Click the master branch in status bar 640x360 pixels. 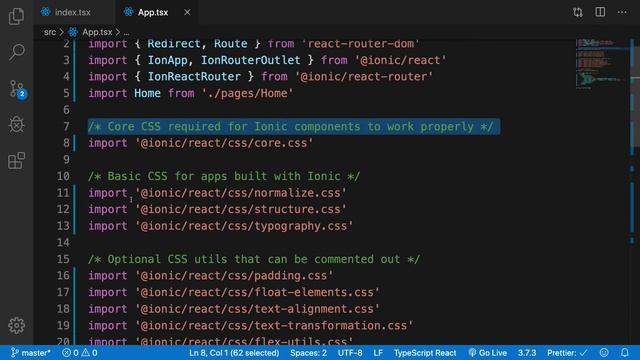point(31,353)
